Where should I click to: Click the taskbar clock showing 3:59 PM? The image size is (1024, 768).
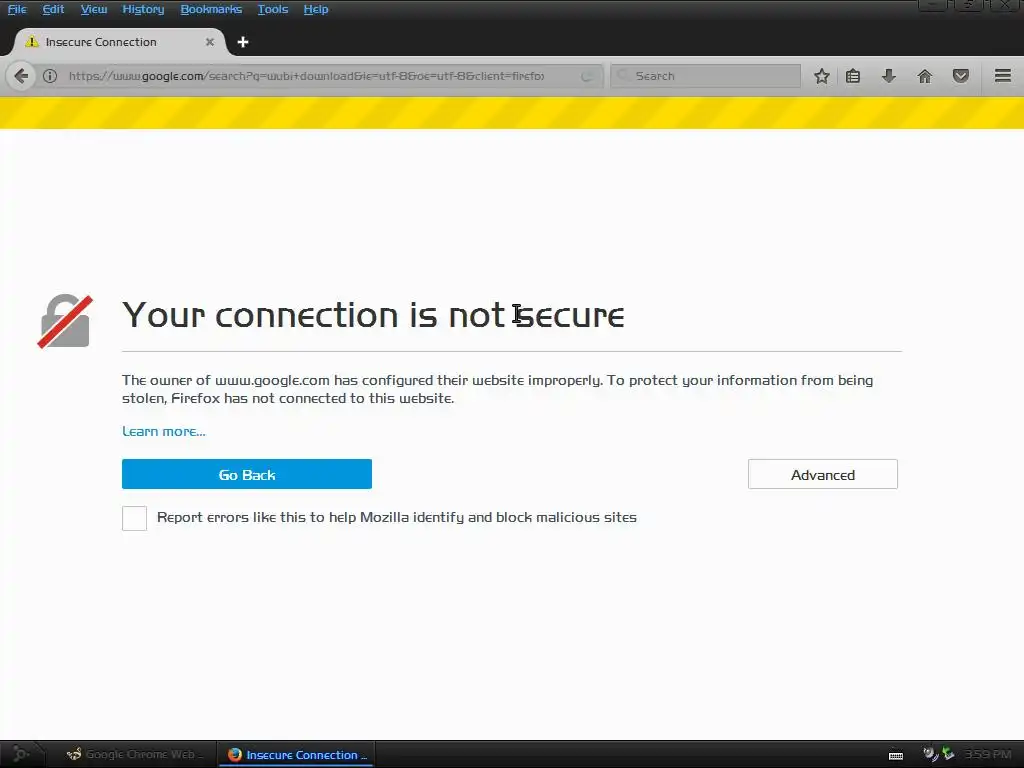[x=987, y=754]
